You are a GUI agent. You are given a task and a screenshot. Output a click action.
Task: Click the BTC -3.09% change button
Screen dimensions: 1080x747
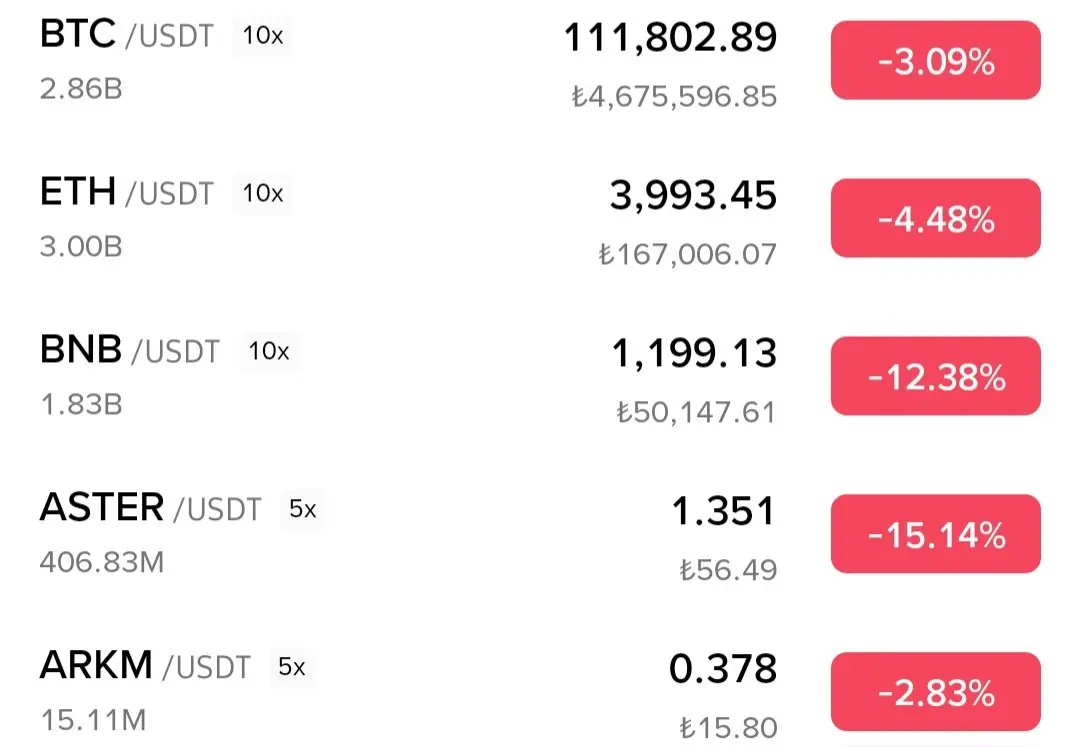(935, 62)
